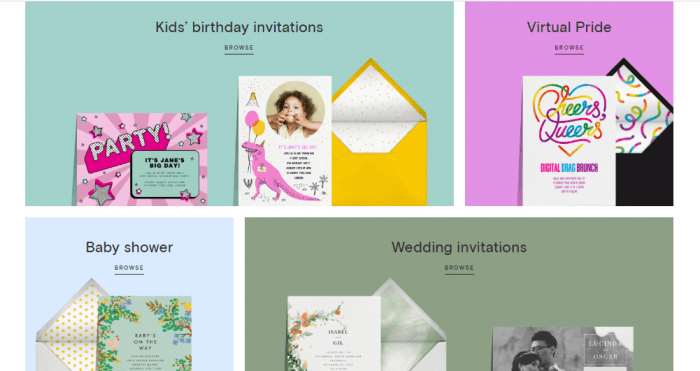Click the It's Jane's Big Day text box
The width and height of the screenshot is (700, 371).
click(165, 175)
